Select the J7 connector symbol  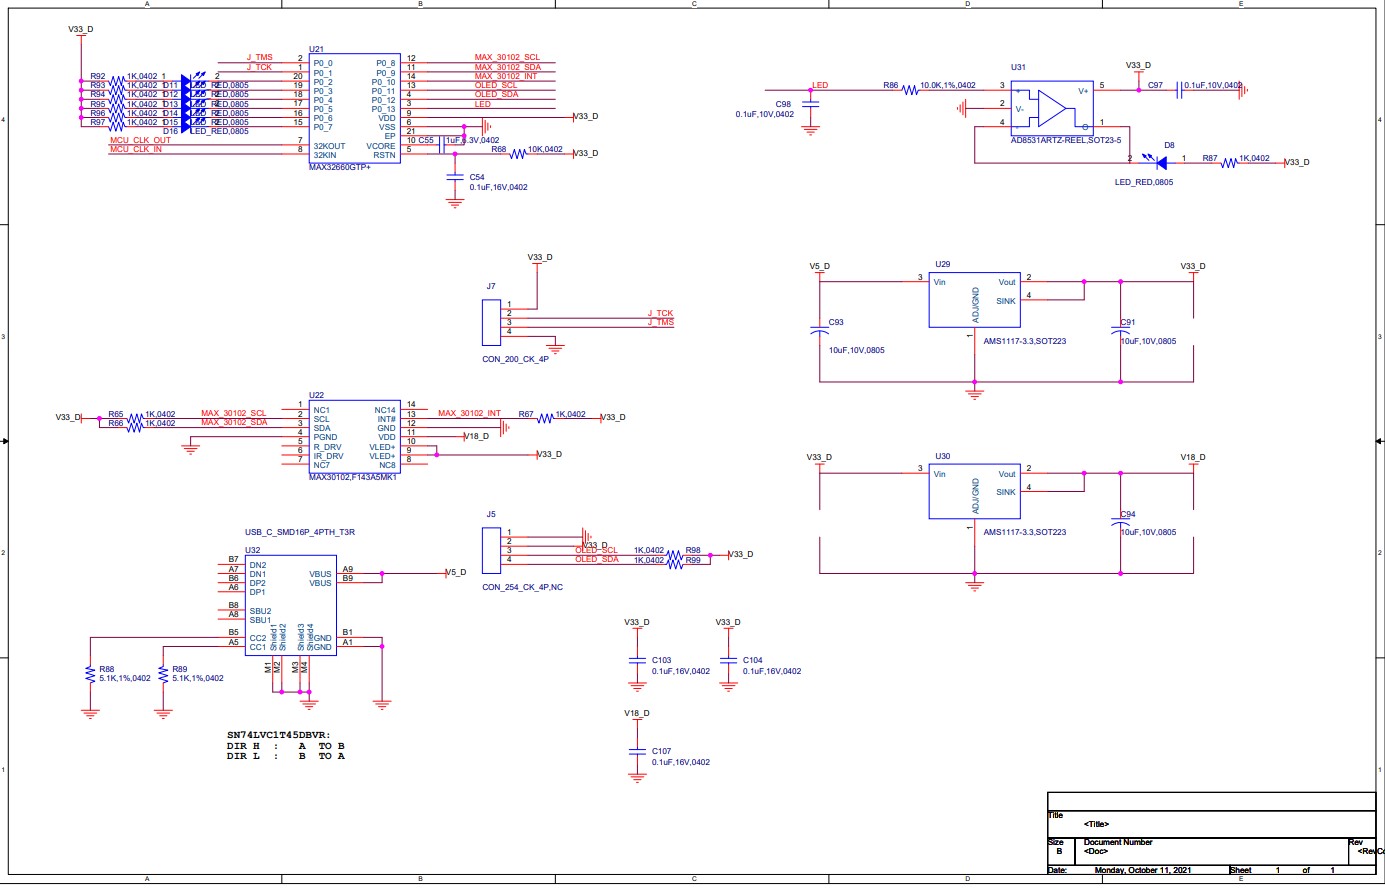click(490, 318)
